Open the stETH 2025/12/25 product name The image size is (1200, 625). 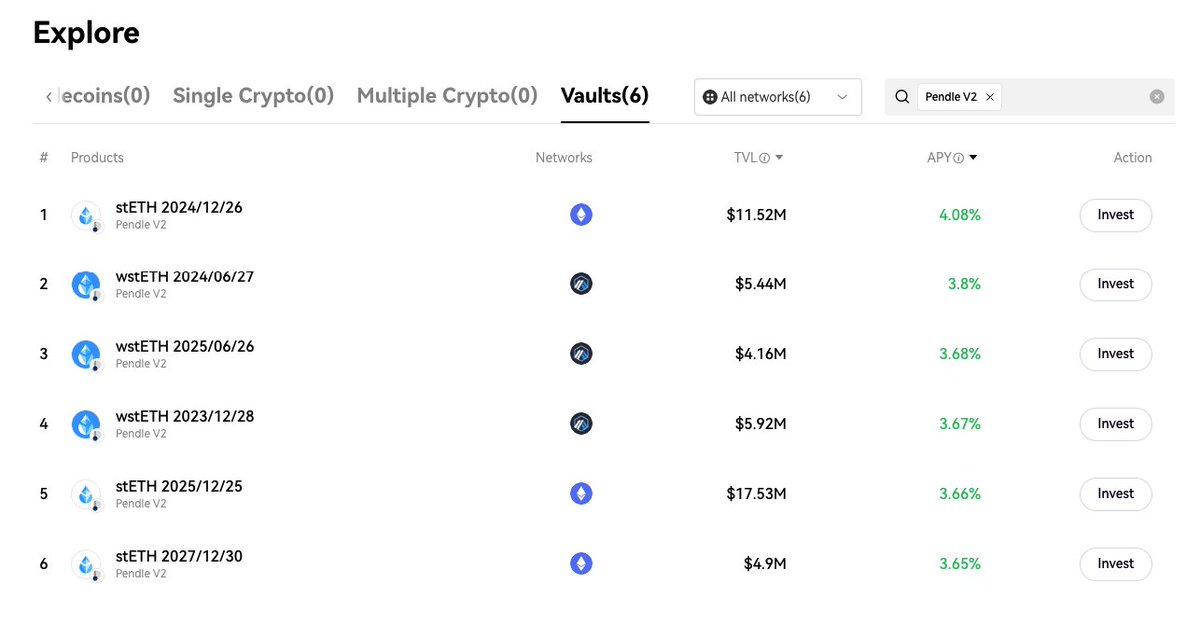click(x=179, y=487)
